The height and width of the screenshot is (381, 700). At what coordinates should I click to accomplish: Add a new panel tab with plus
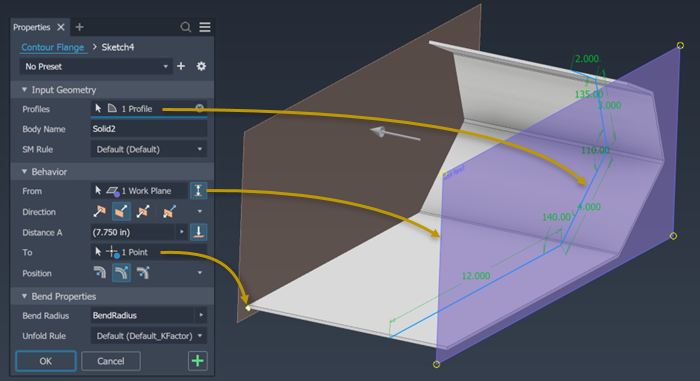coord(79,27)
